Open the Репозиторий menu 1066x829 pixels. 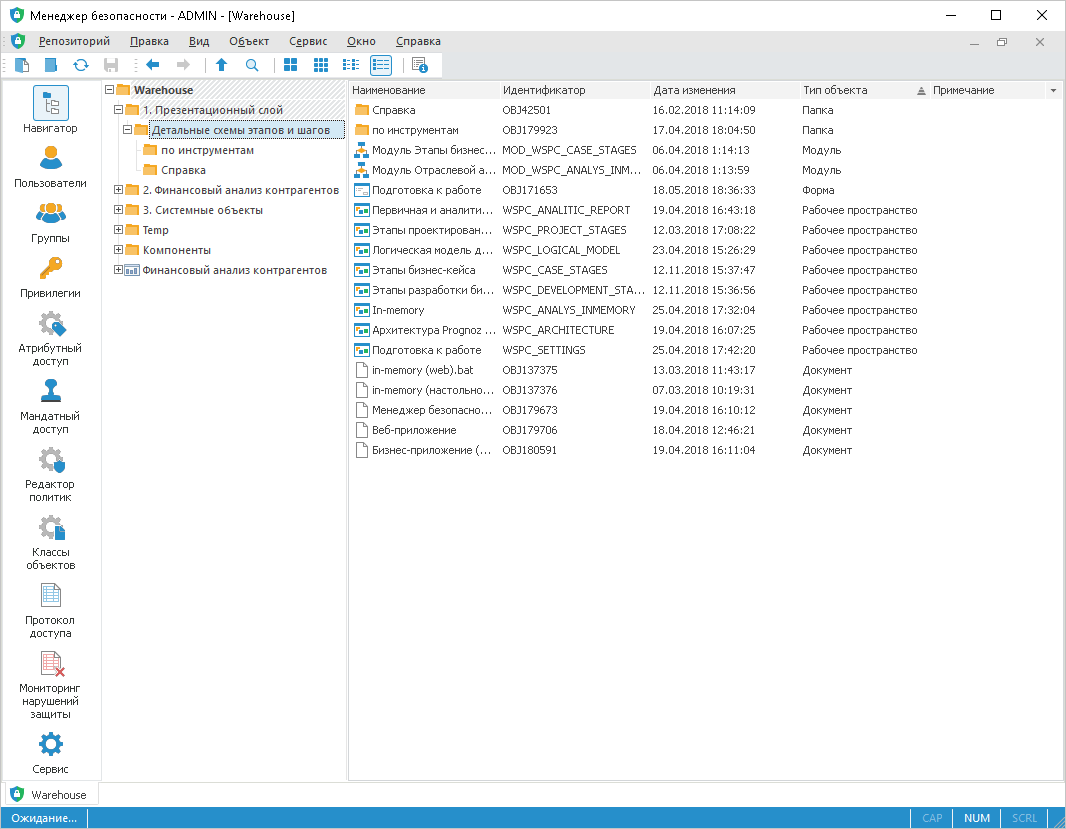pos(74,41)
